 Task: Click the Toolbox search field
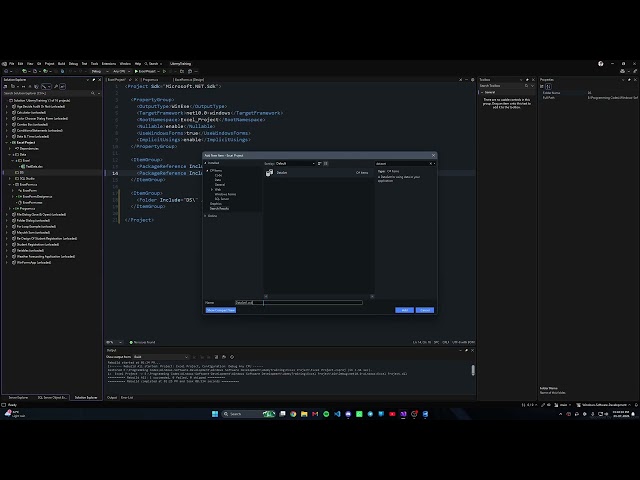coord(504,86)
